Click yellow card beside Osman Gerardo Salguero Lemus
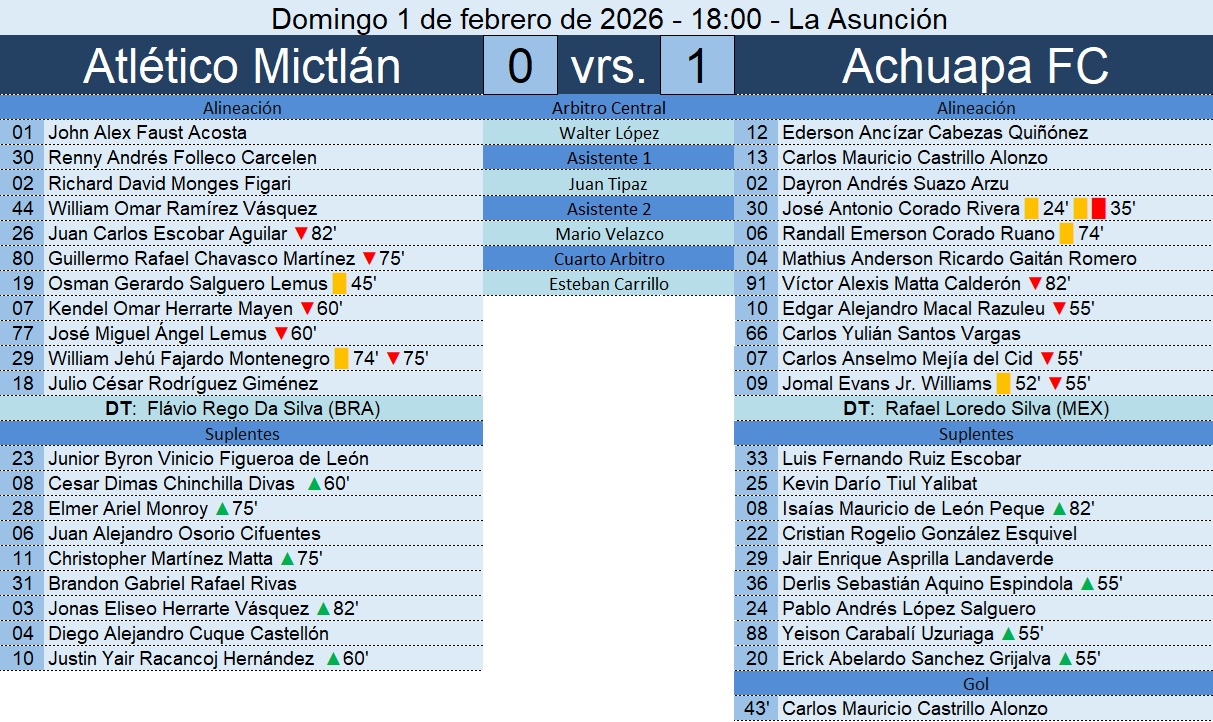Viewport: 1213px width, 722px height. click(339, 283)
